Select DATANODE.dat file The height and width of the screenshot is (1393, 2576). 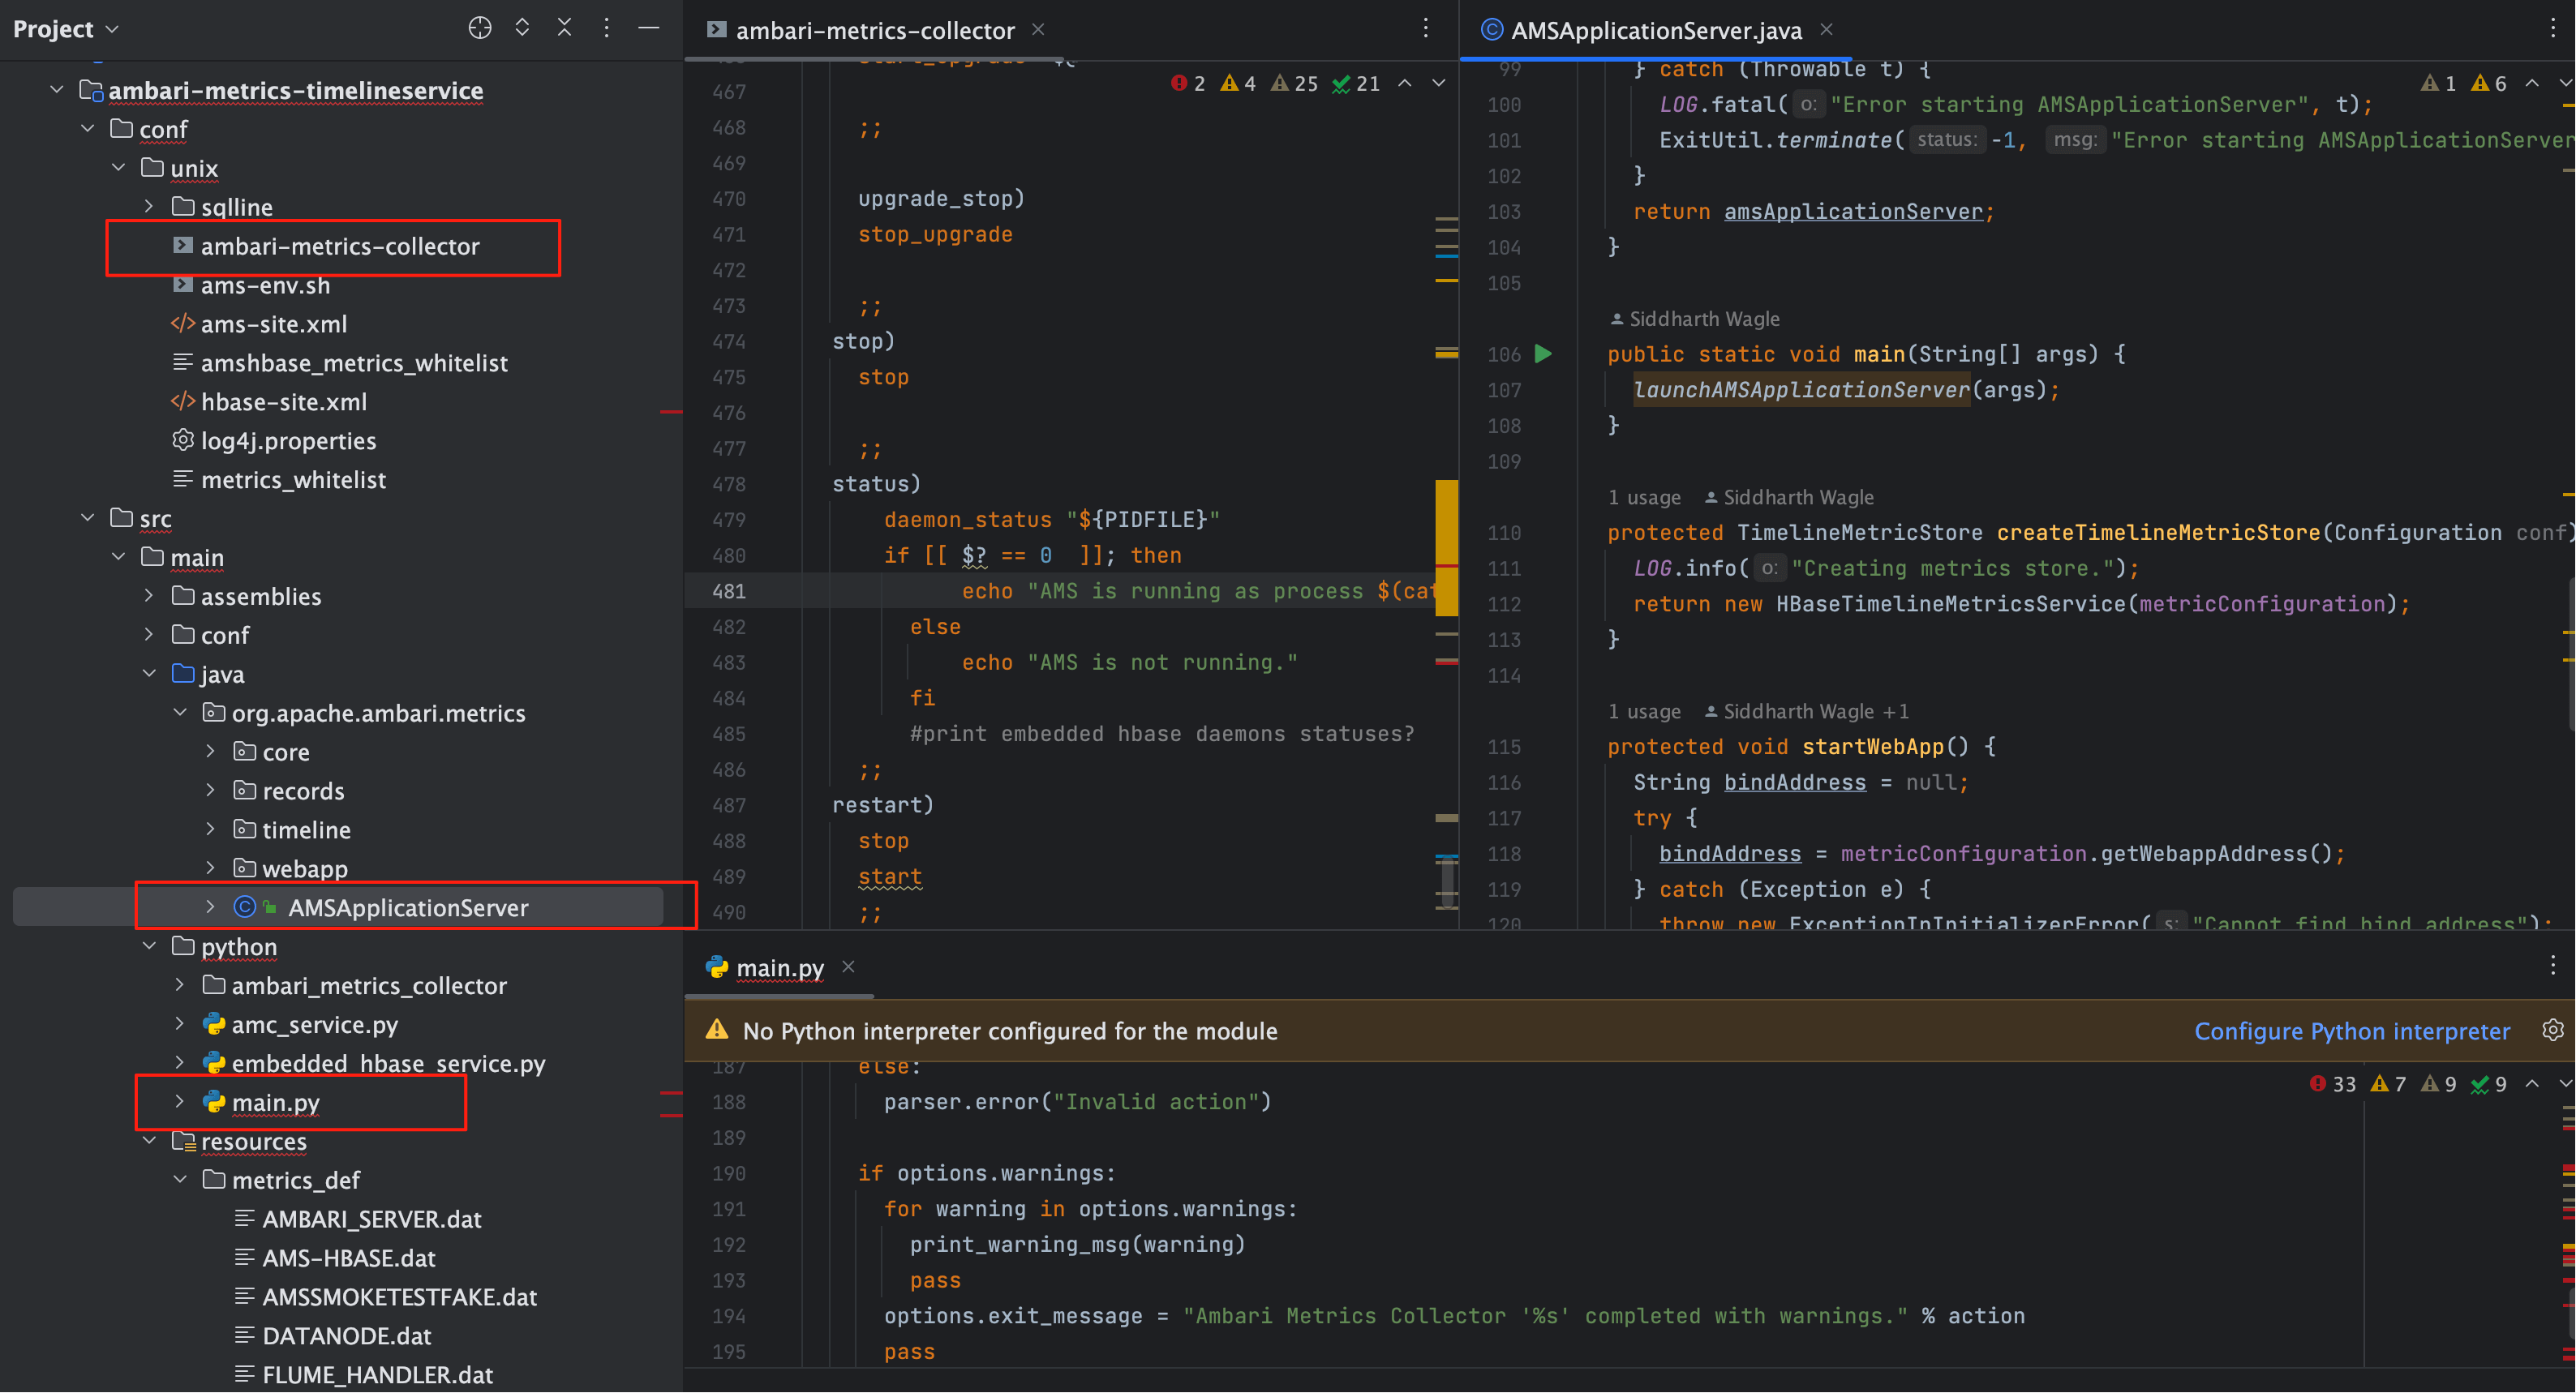click(346, 1336)
